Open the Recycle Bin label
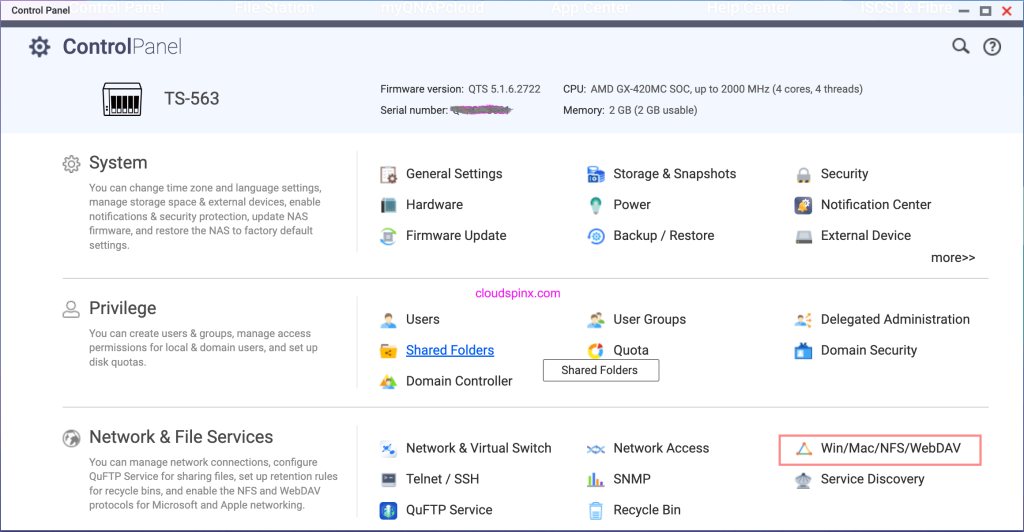1024x532 pixels. 647,510
